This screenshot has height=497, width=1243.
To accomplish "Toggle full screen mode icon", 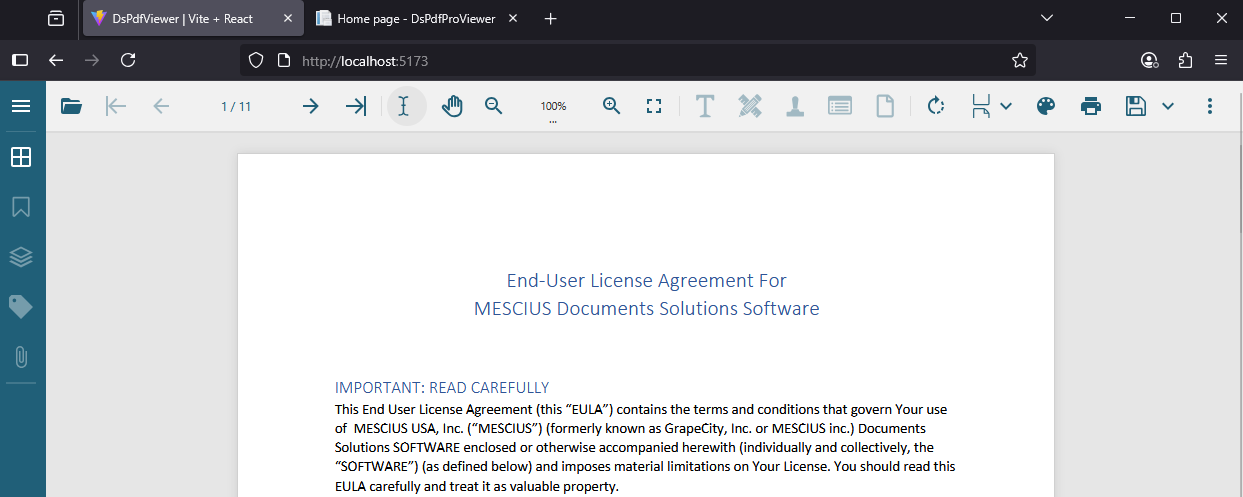I will [x=654, y=106].
